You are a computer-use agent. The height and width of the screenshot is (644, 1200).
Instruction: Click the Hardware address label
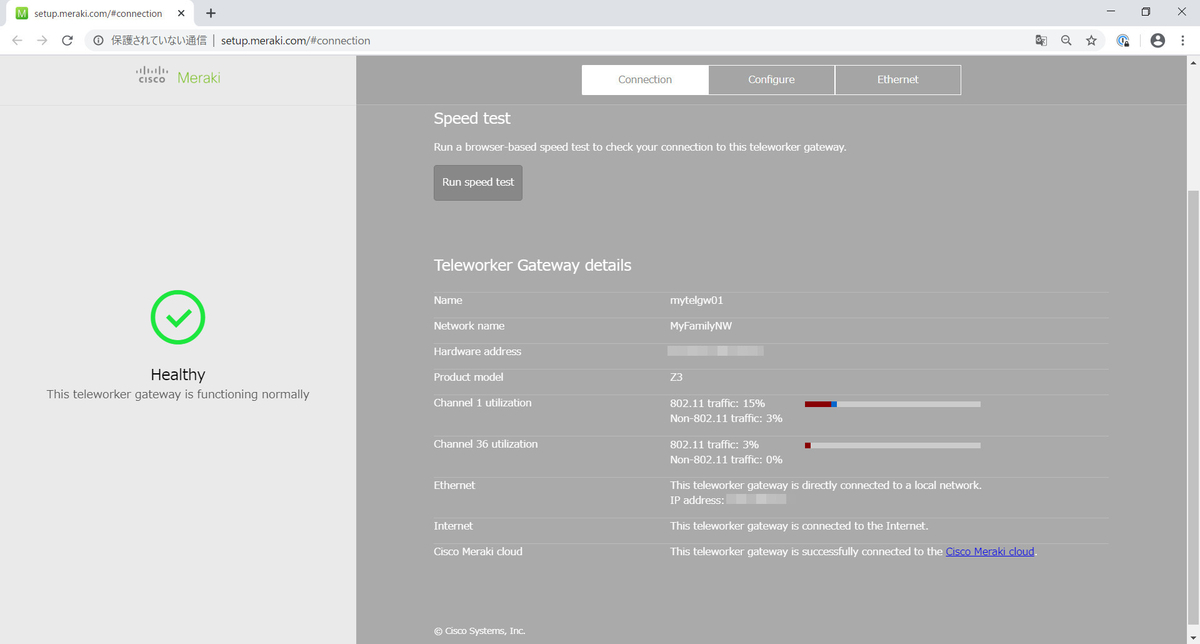point(477,352)
